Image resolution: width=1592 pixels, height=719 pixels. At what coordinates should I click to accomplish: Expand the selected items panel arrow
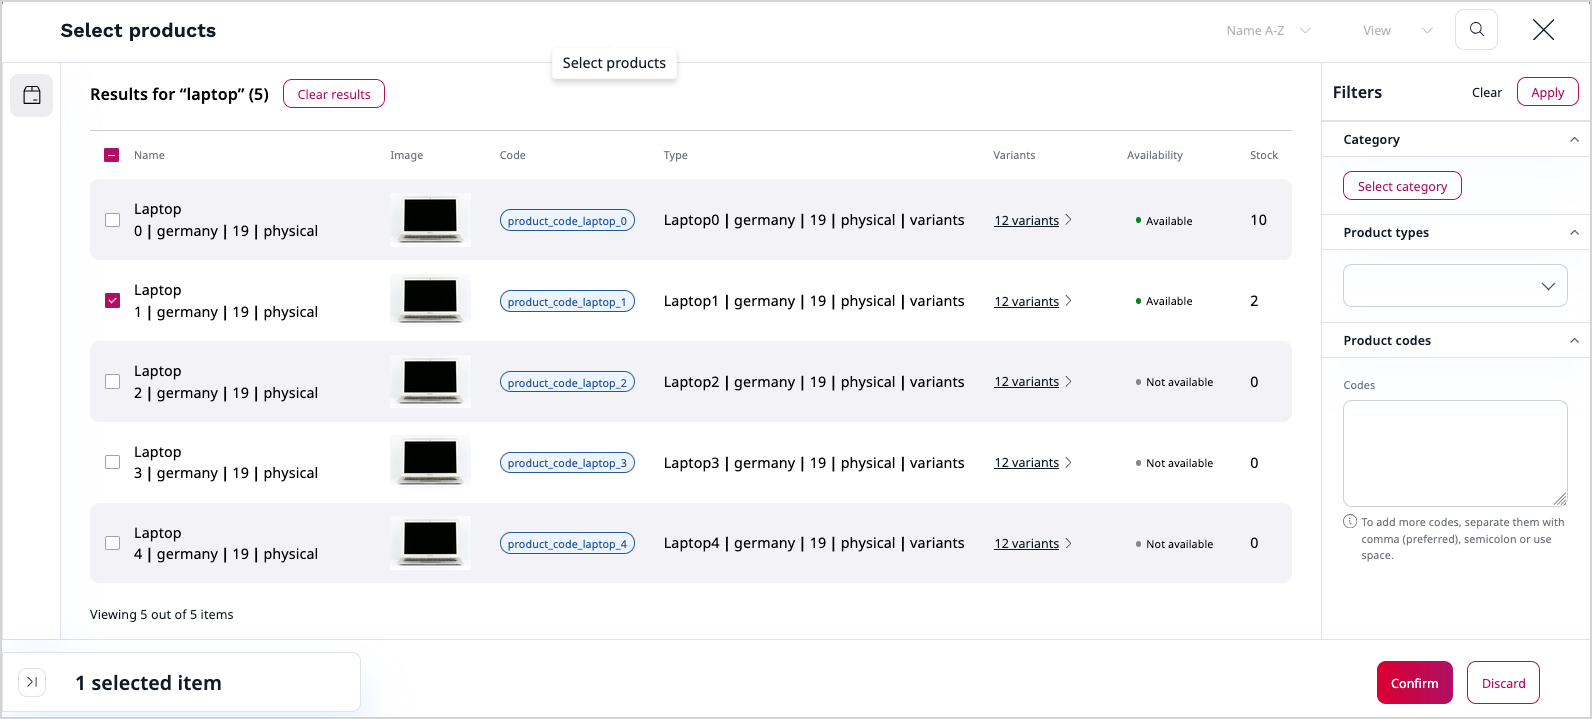(32, 682)
